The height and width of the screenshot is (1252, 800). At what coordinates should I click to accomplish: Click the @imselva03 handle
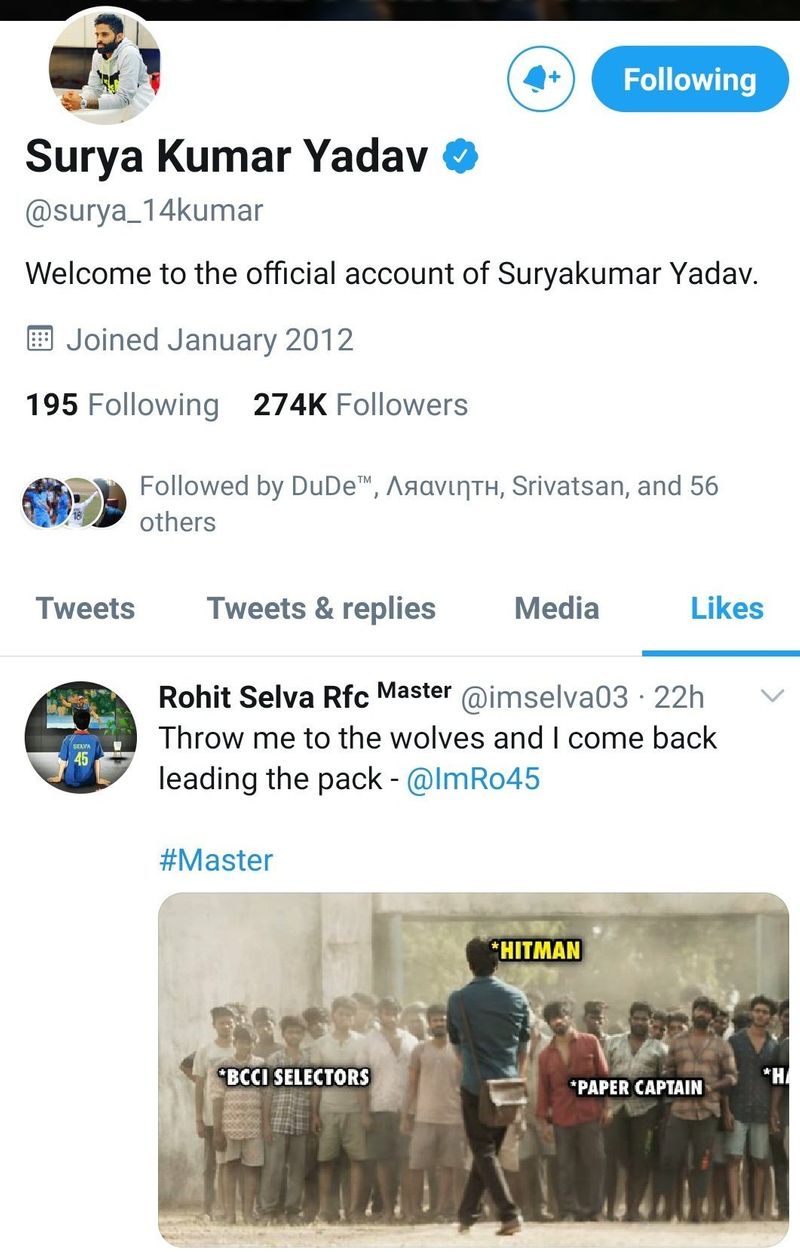543,697
